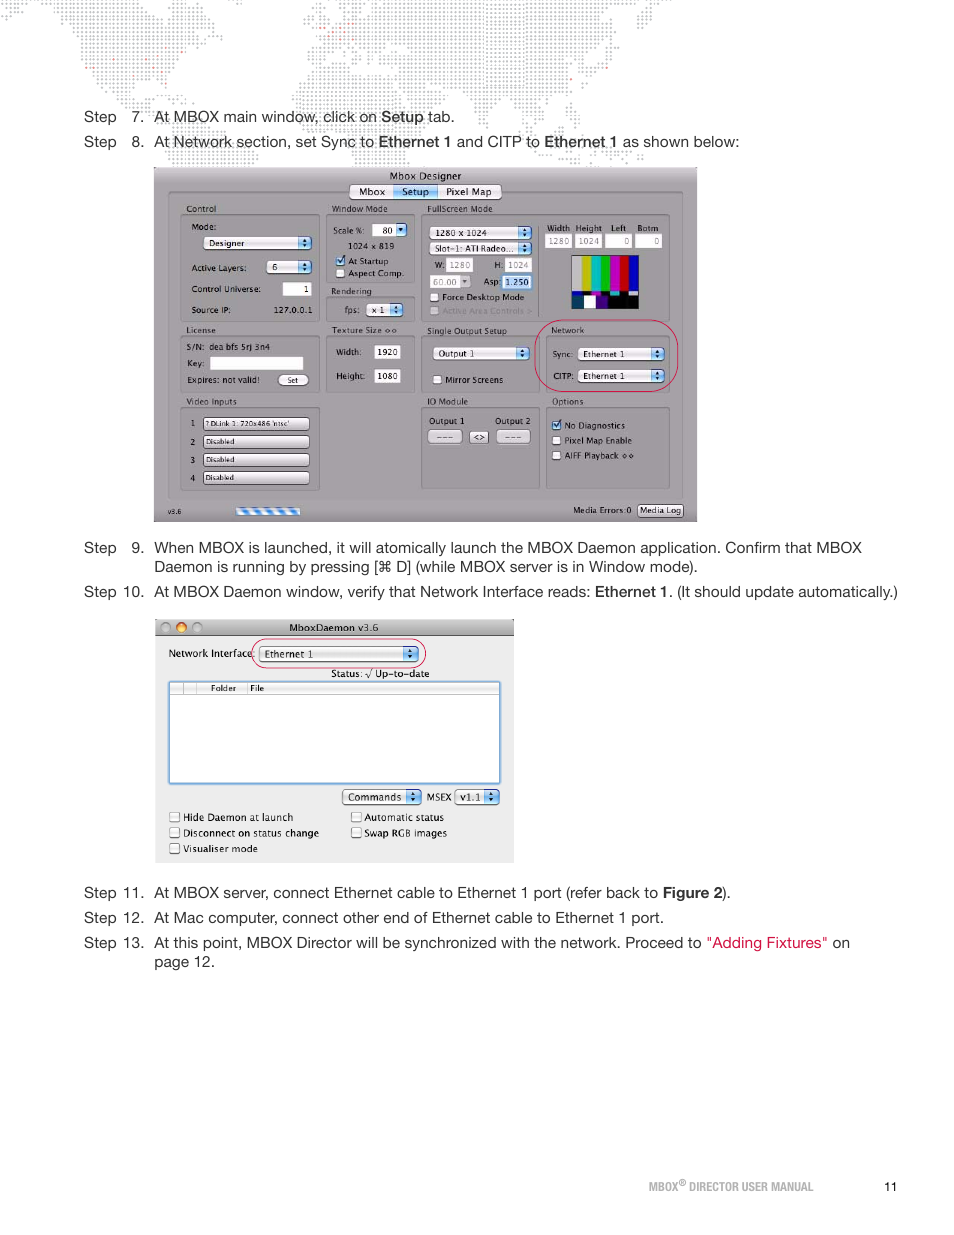Select the Pixel Map tab
The width and height of the screenshot is (954, 1235).
tap(468, 192)
